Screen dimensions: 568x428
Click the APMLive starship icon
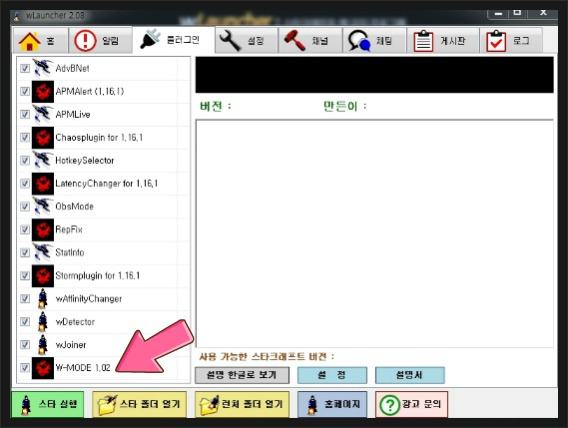(x=43, y=114)
